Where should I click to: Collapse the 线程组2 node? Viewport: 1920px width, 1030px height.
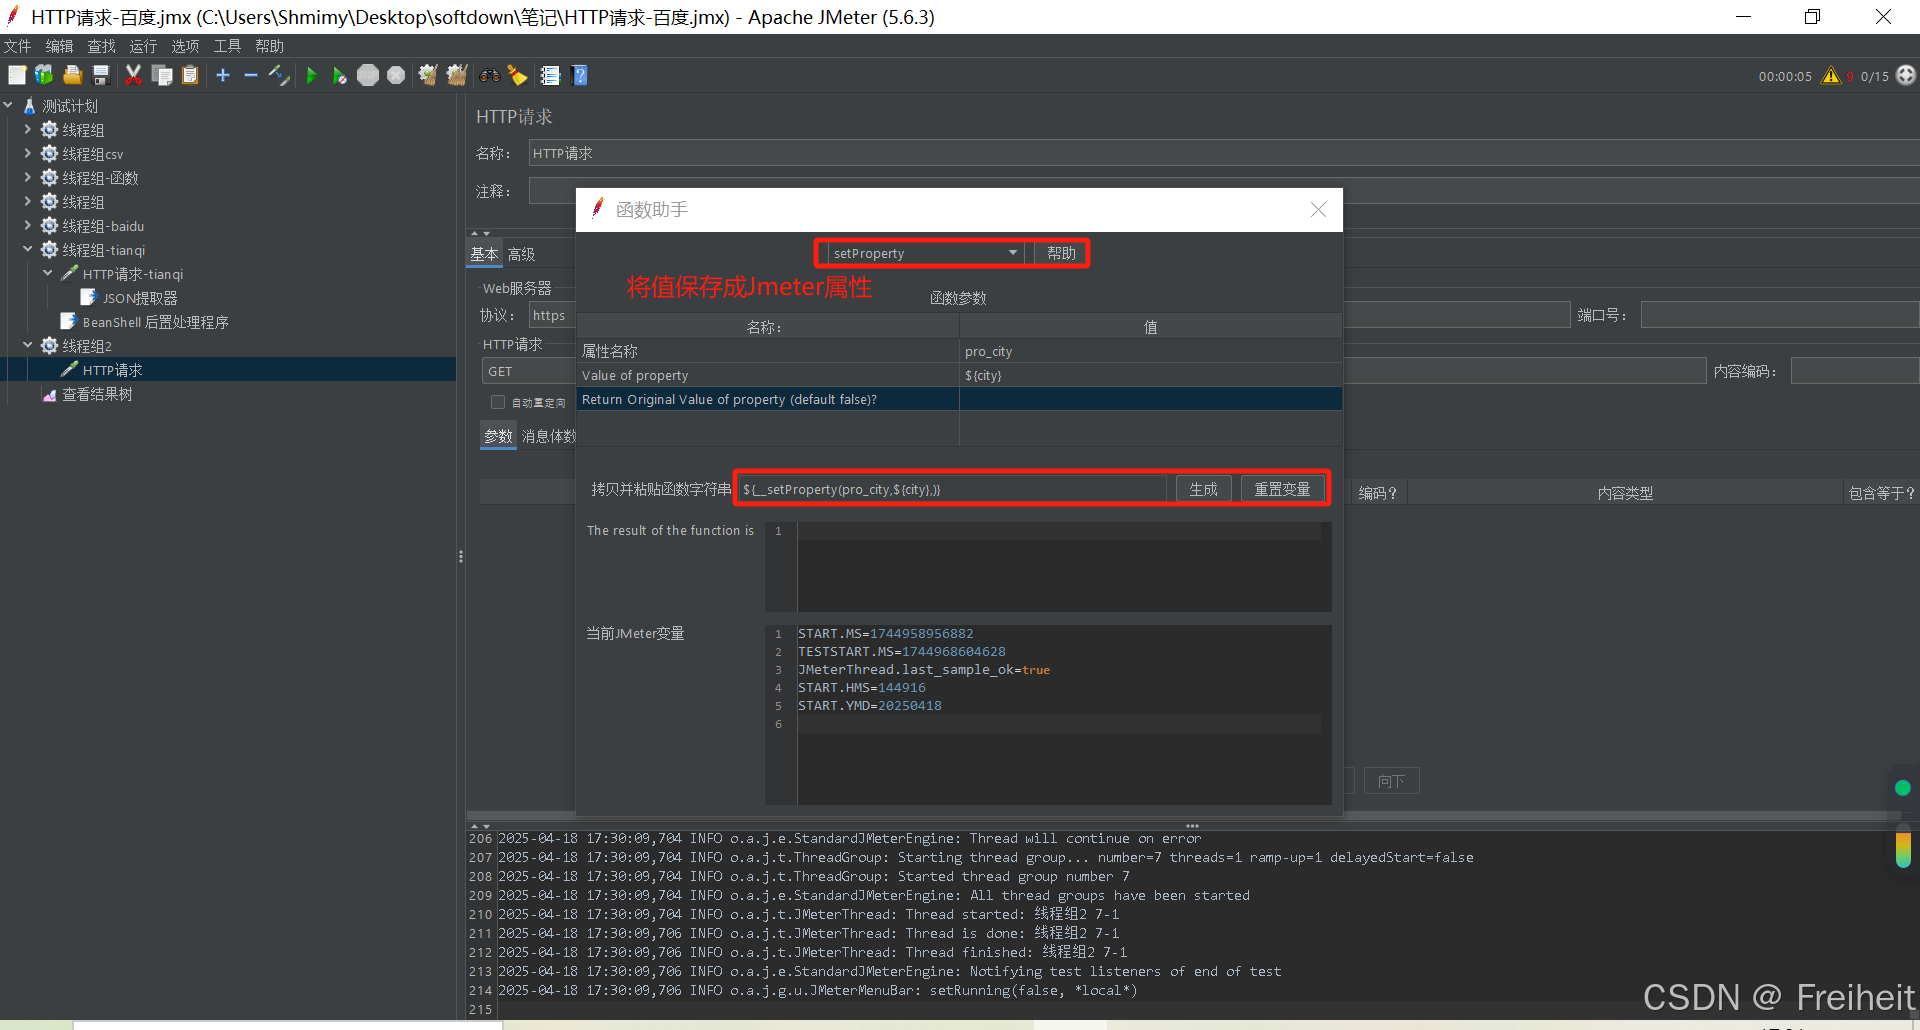27,345
